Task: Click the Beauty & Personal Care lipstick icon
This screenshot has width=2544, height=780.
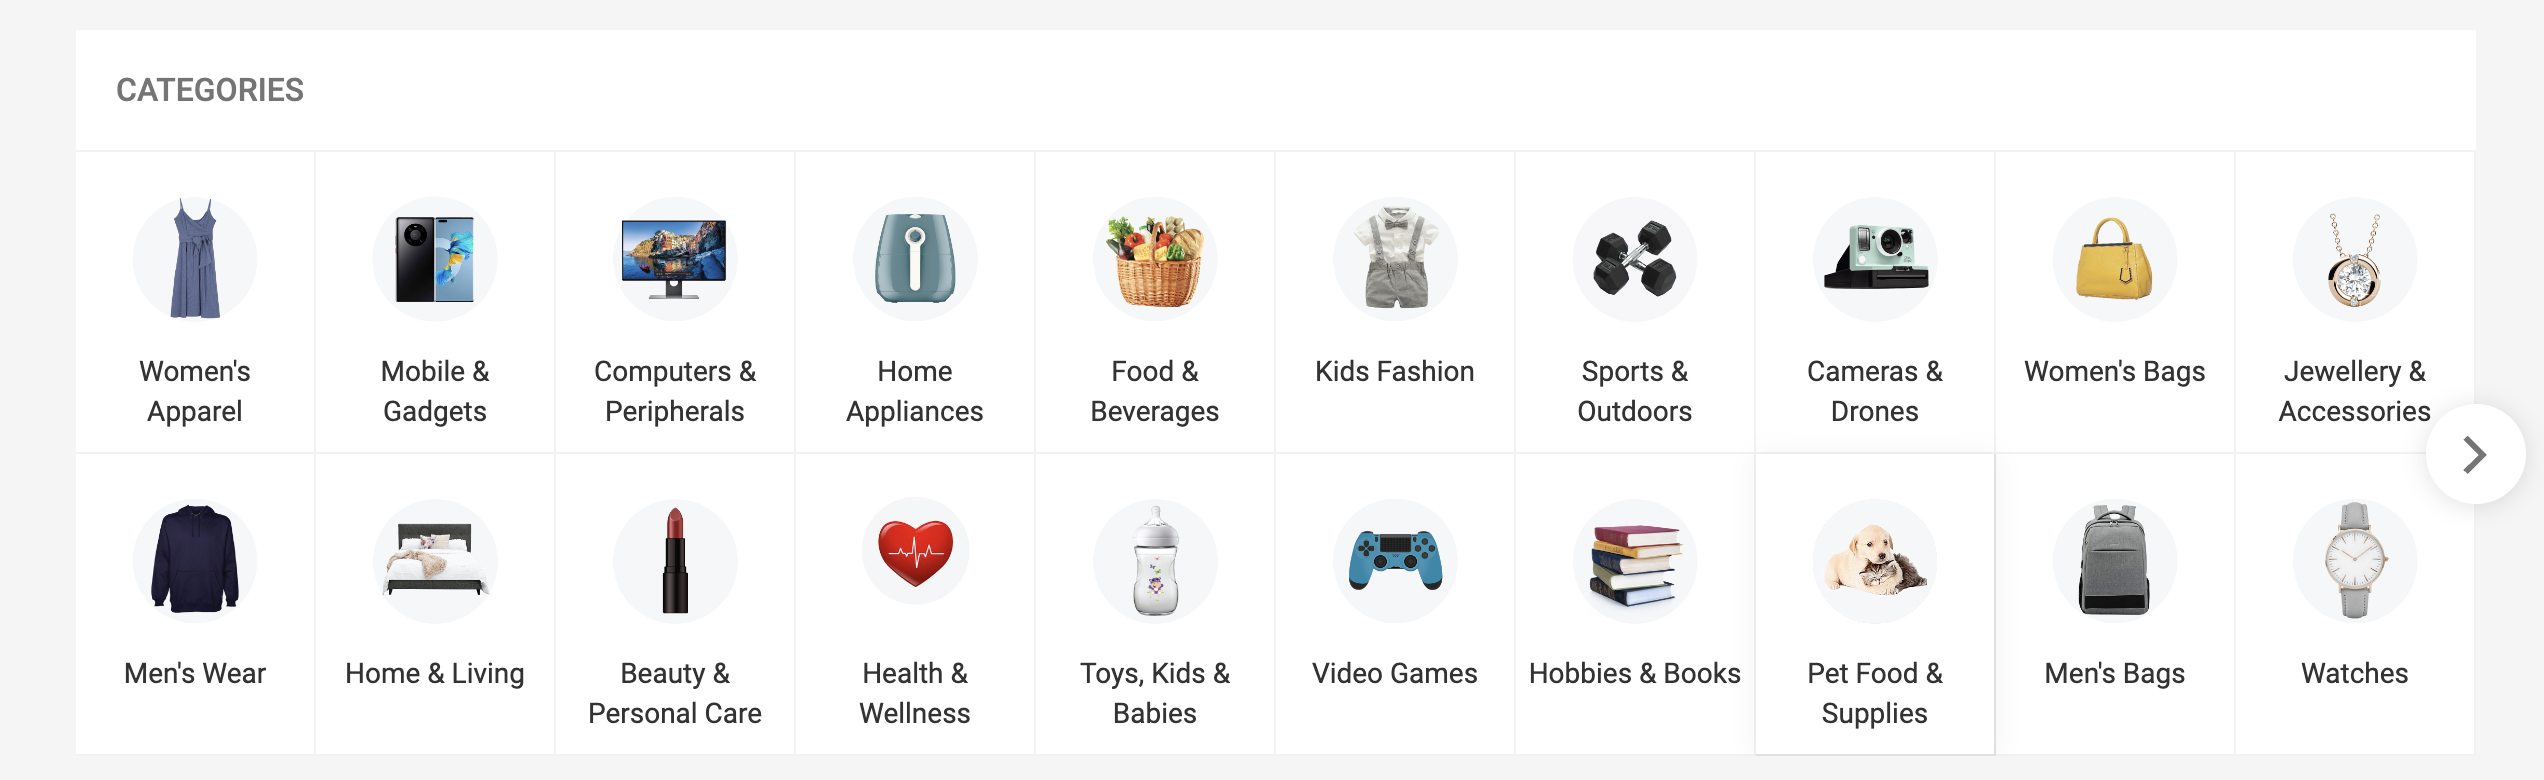Action: (675, 560)
